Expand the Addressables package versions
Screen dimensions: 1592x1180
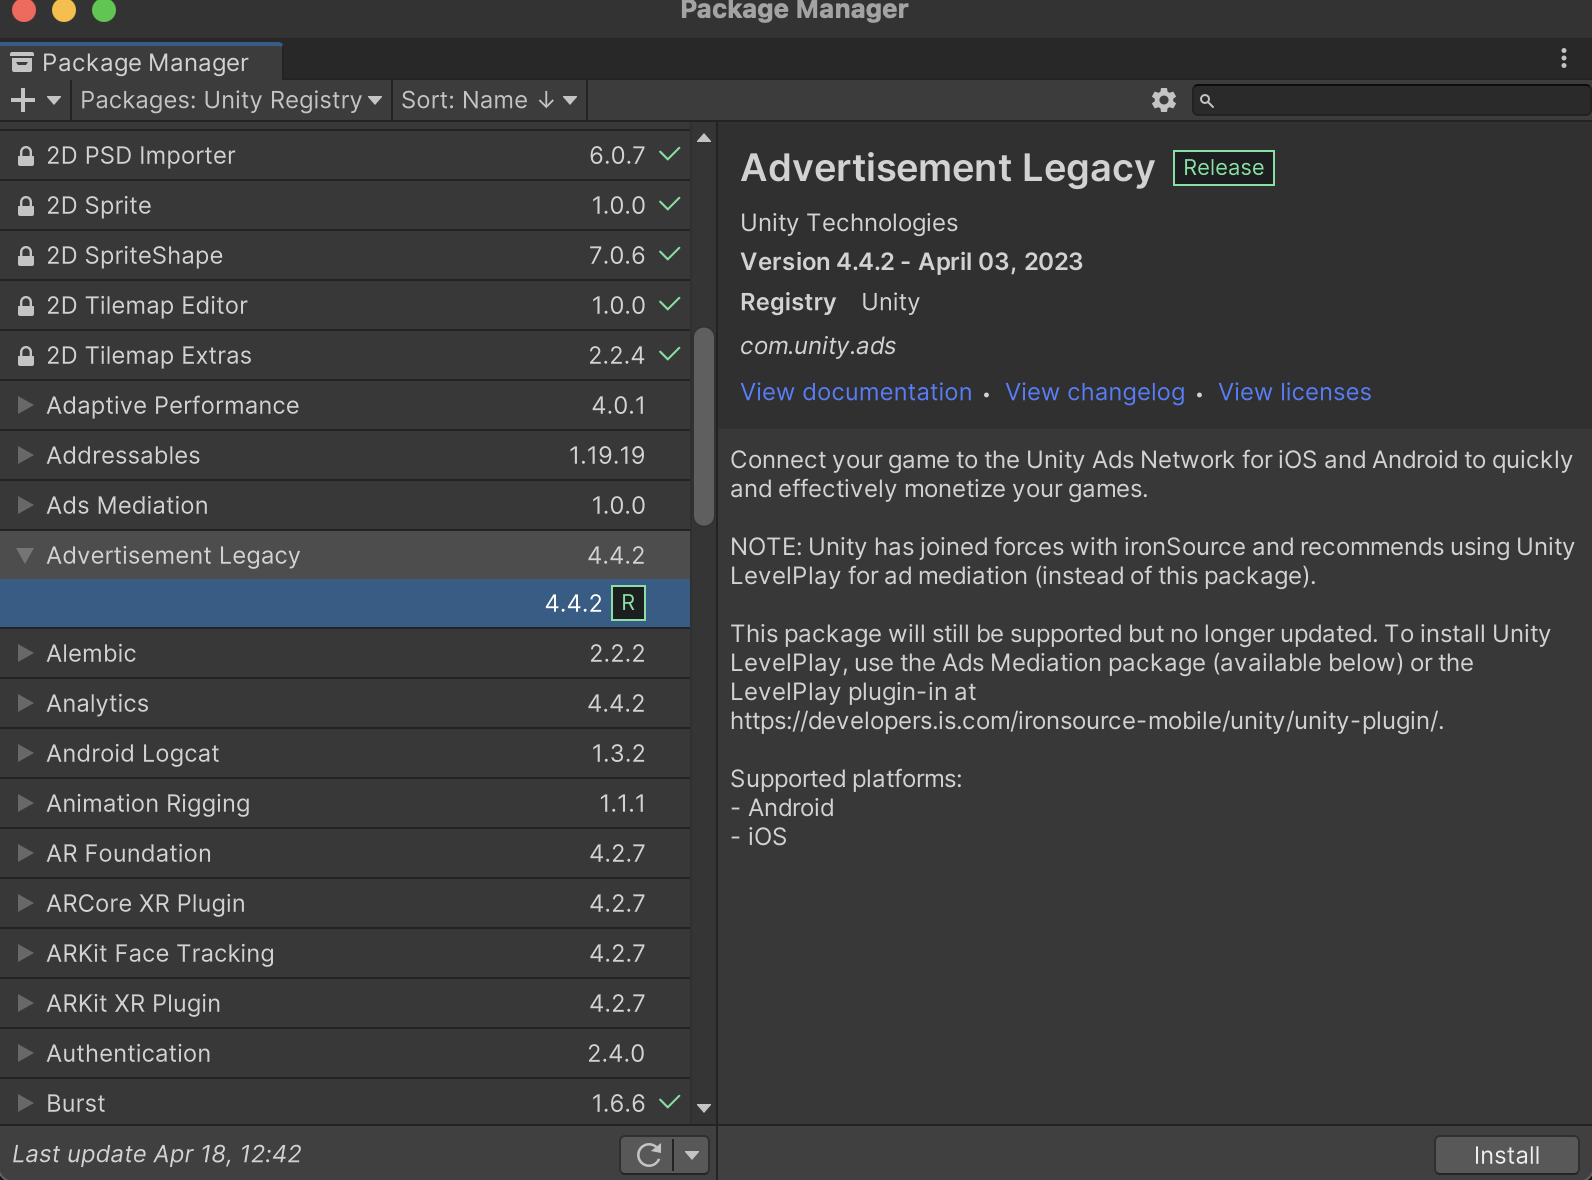tap(26, 455)
